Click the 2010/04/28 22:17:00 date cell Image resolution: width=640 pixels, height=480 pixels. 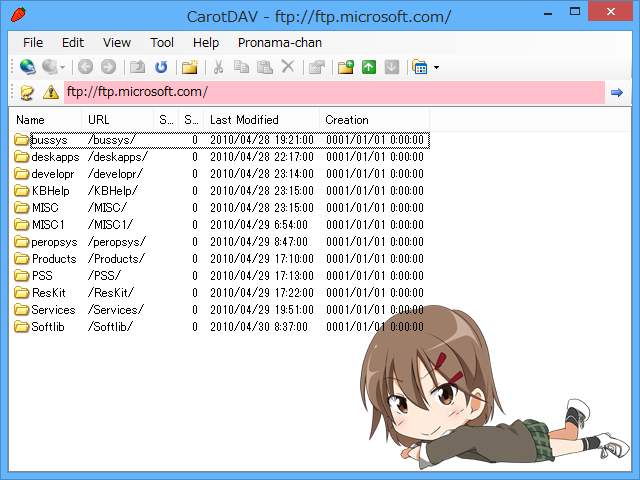pyautogui.click(x=262, y=157)
